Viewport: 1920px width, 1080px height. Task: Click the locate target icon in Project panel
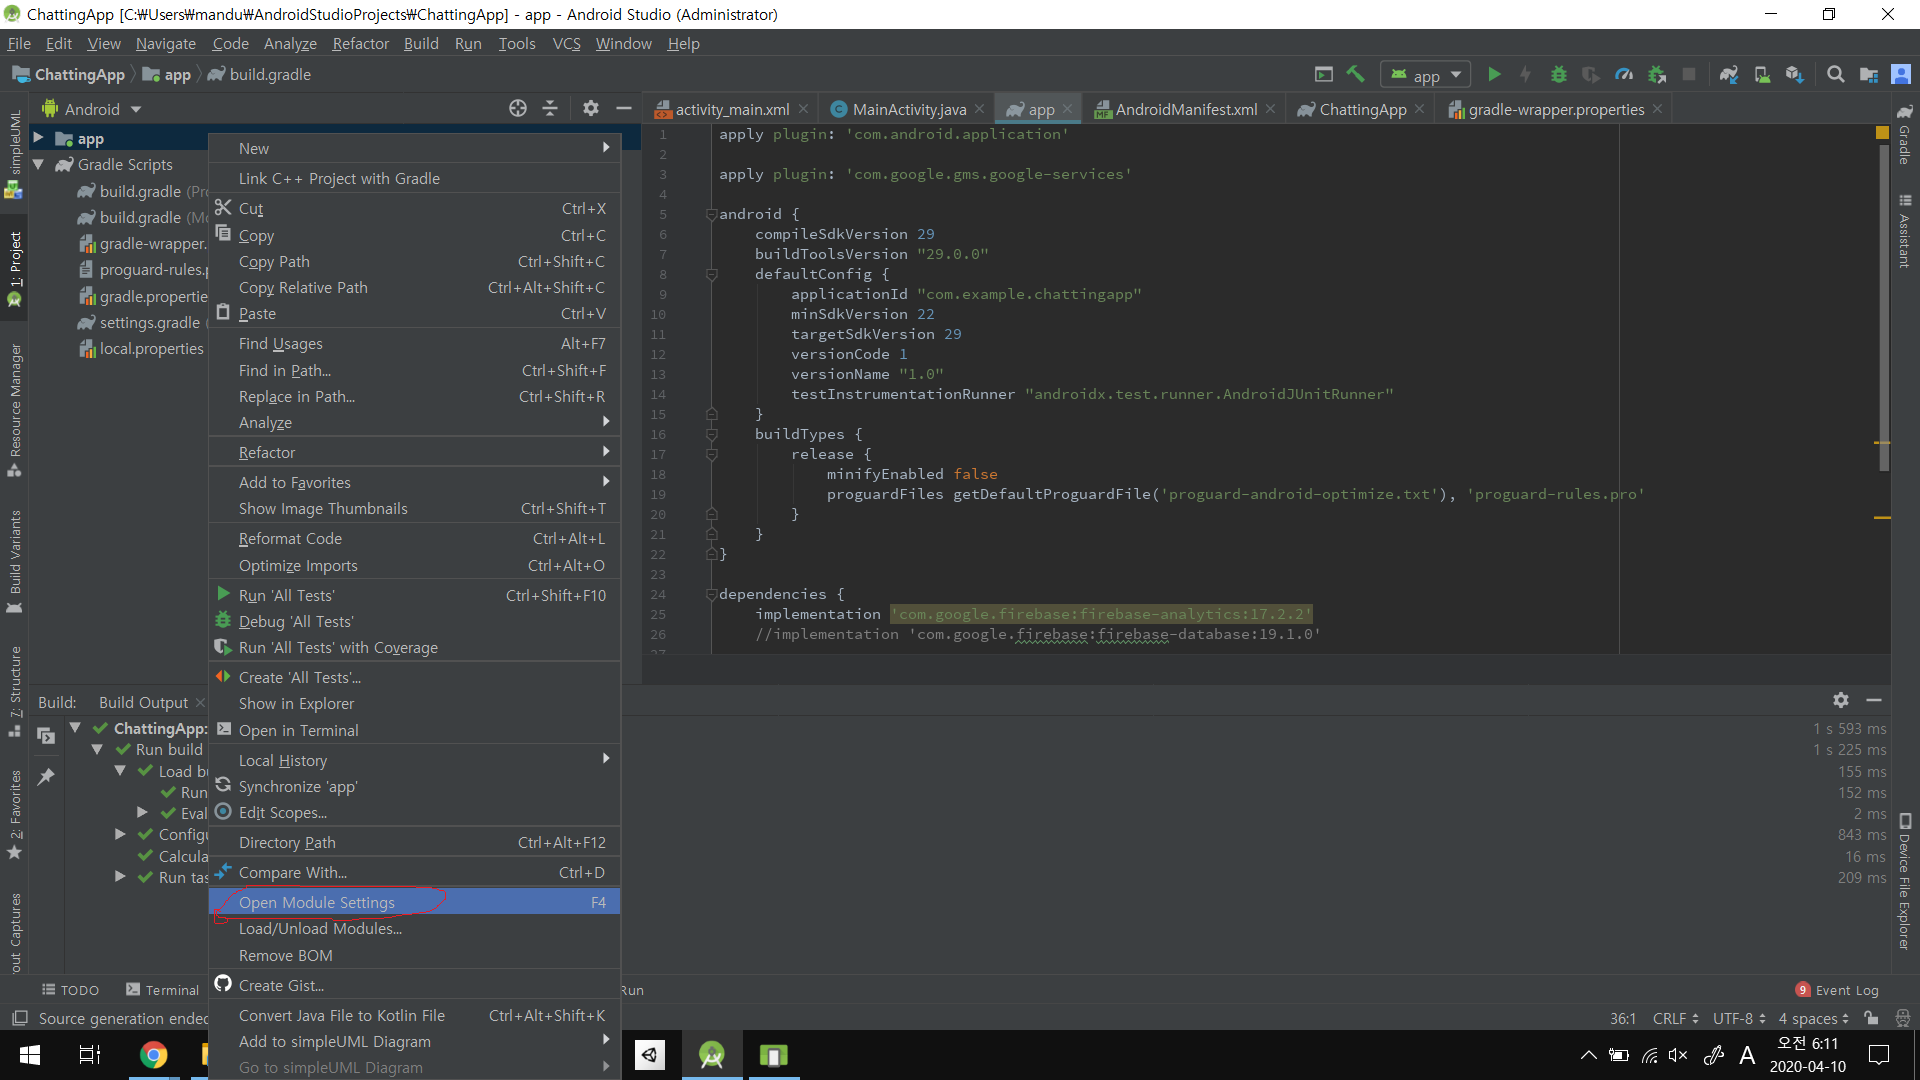point(518,108)
